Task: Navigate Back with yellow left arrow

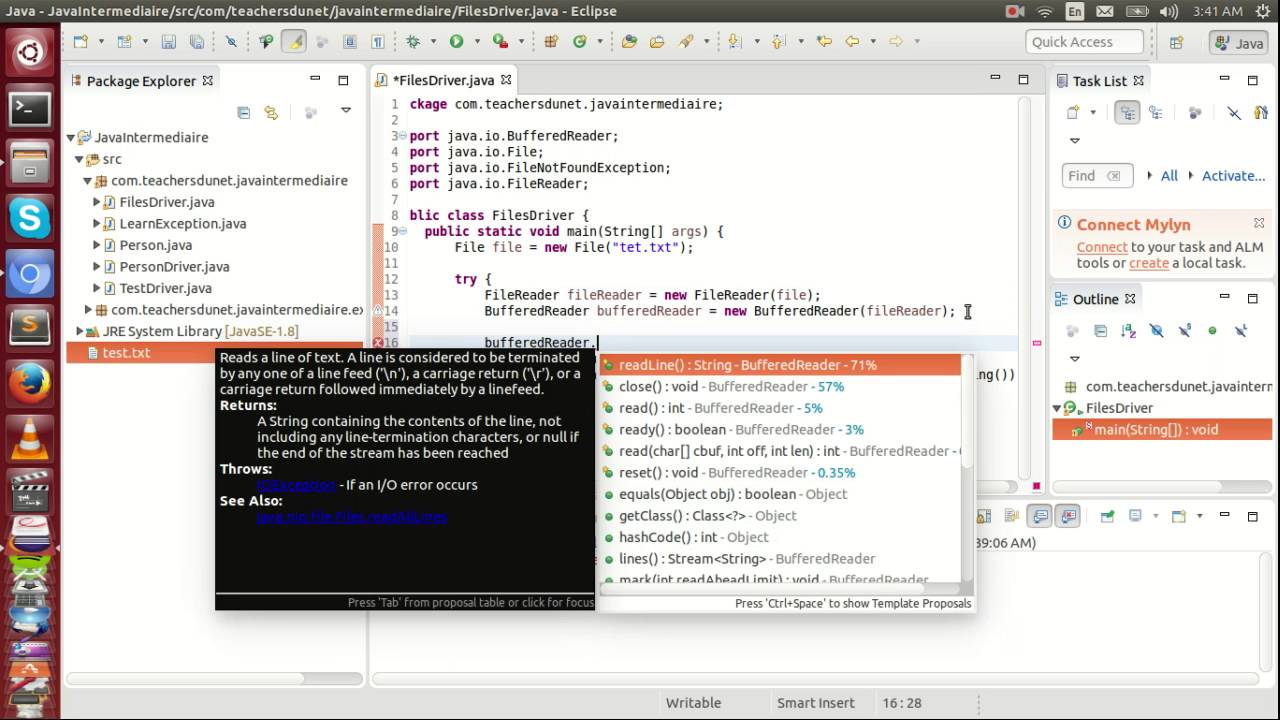Action: pyautogui.click(x=852, y=42)
